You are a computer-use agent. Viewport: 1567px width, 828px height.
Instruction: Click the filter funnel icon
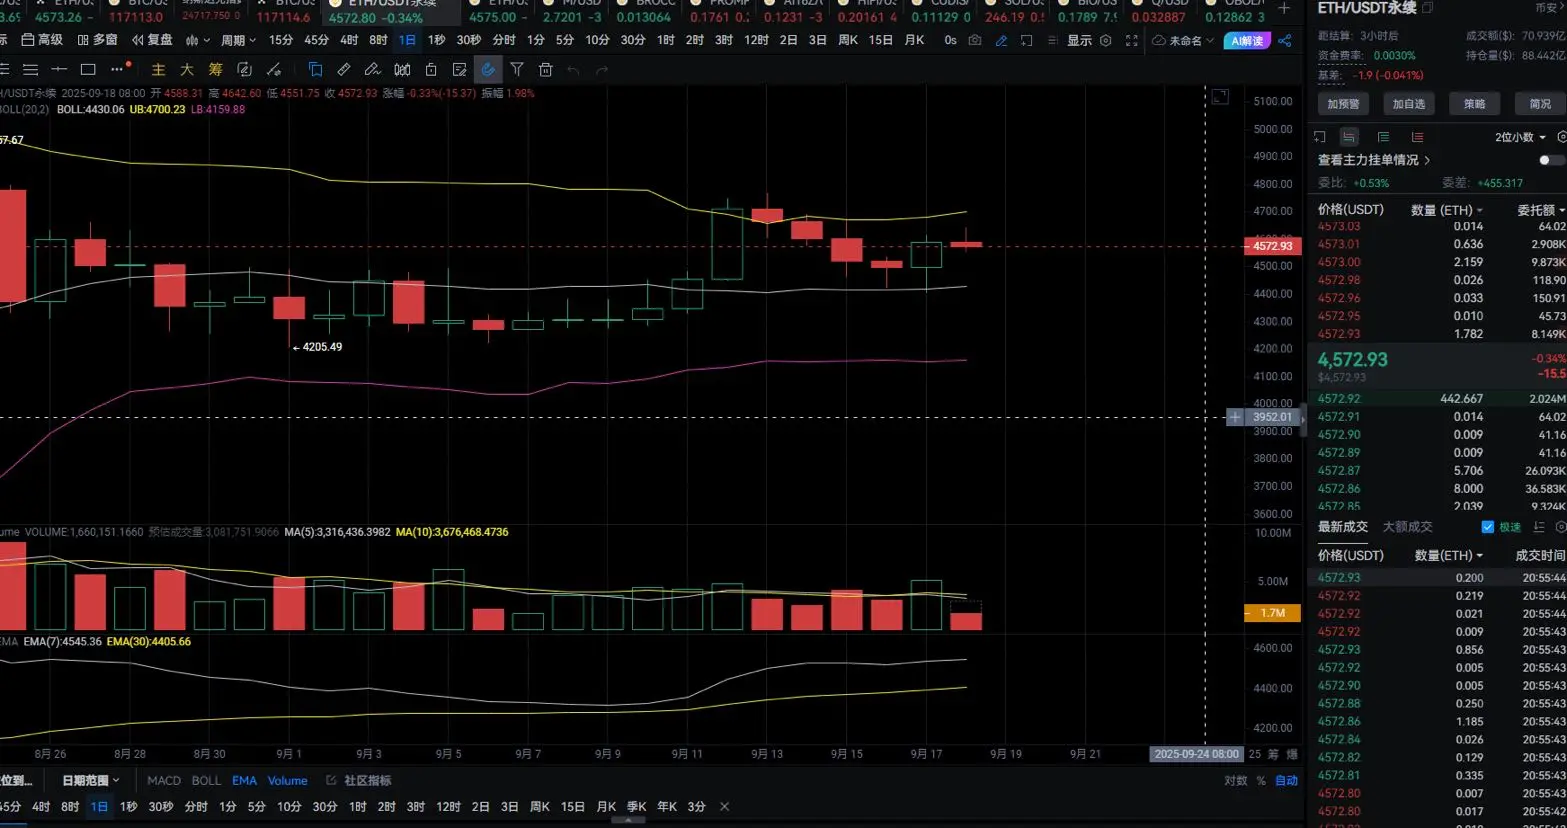517,69
